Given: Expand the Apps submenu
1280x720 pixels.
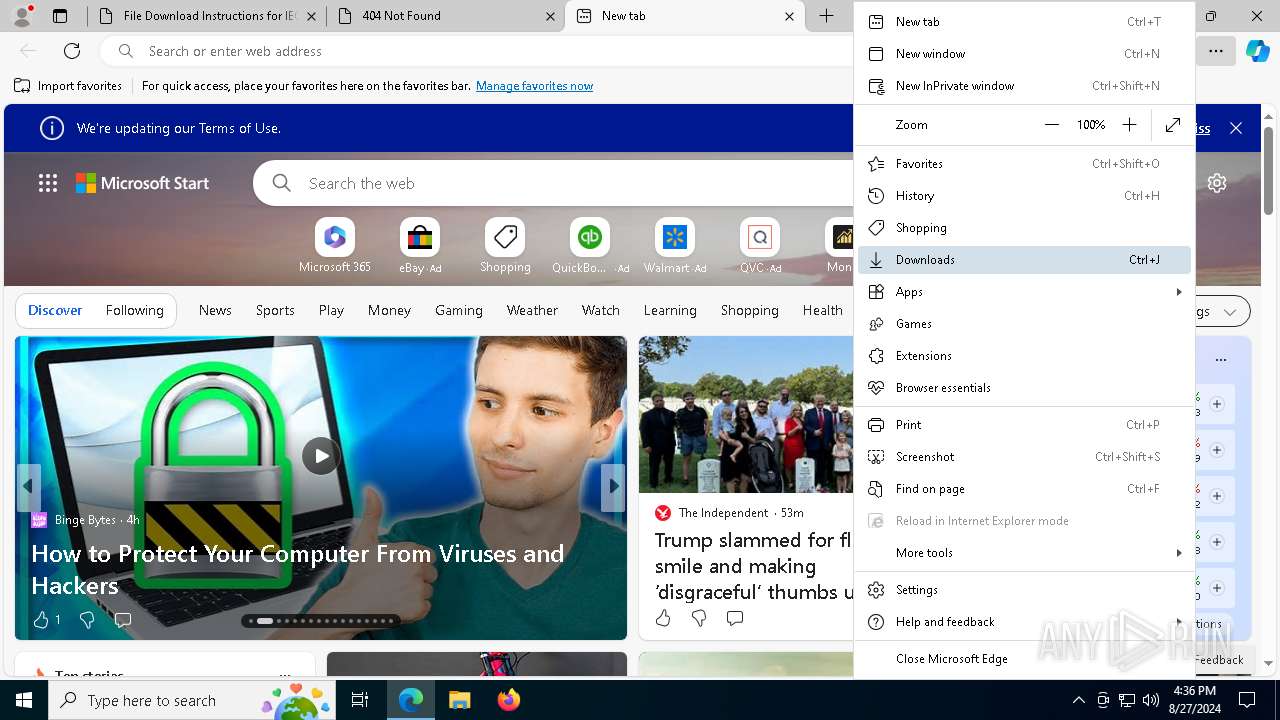Looking at the screenshot, I should click(x=1024, y=292).
